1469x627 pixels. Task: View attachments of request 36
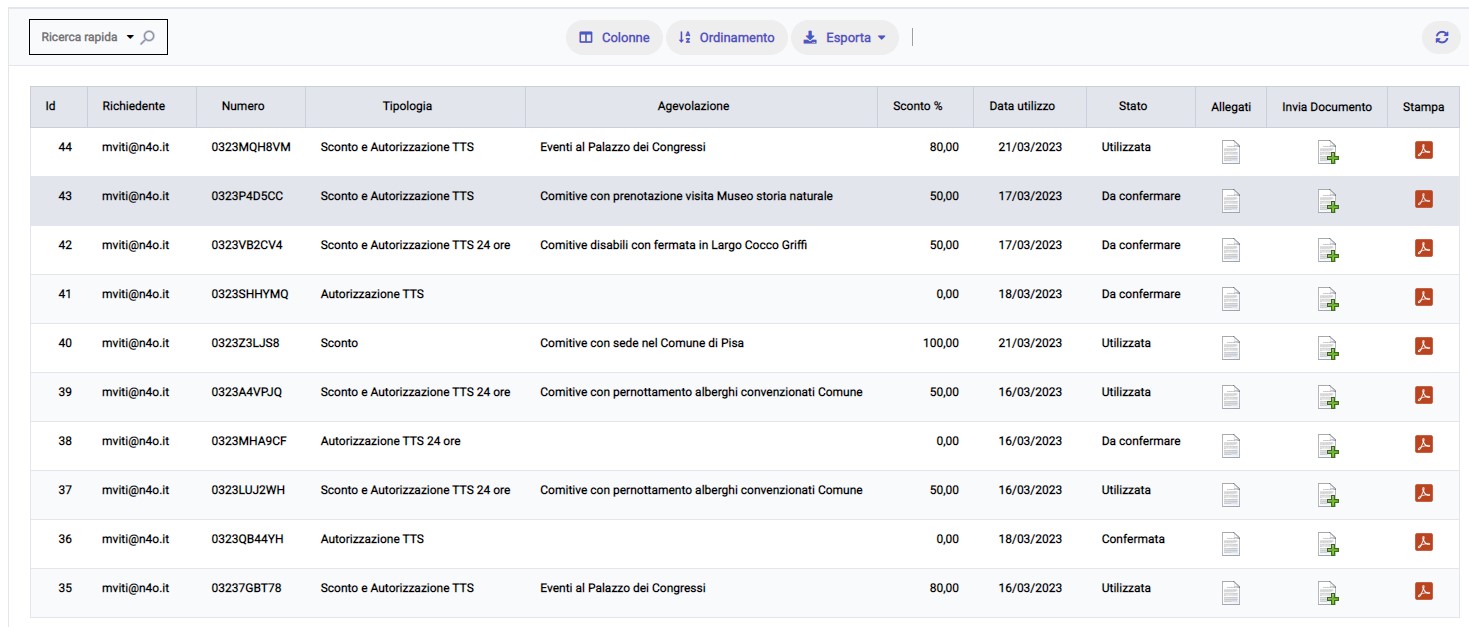[x=1231, y=543]
